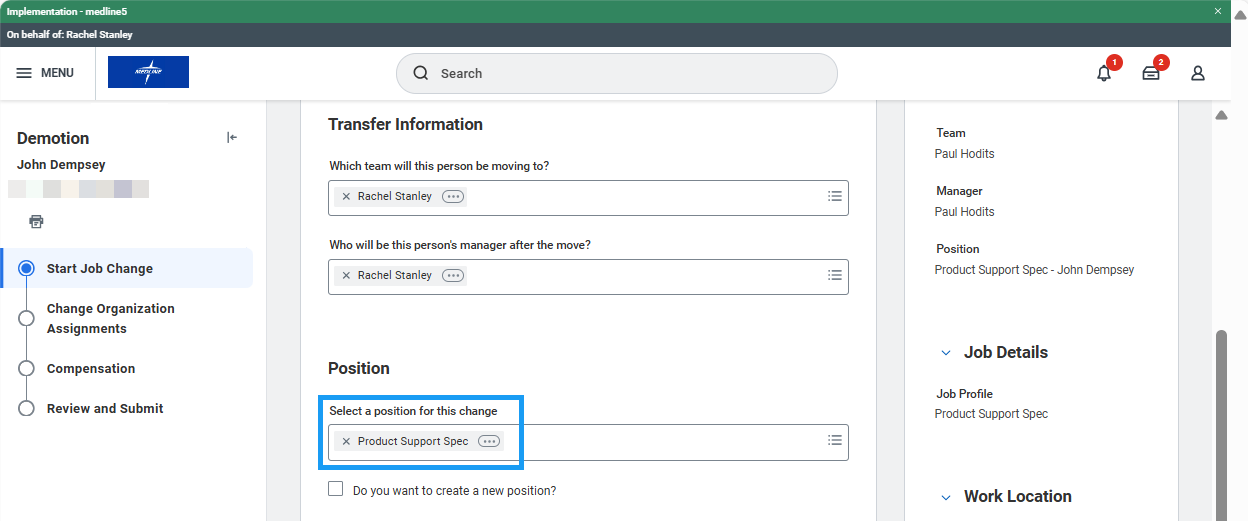Open the notifications bell icon

(1104, 73)
